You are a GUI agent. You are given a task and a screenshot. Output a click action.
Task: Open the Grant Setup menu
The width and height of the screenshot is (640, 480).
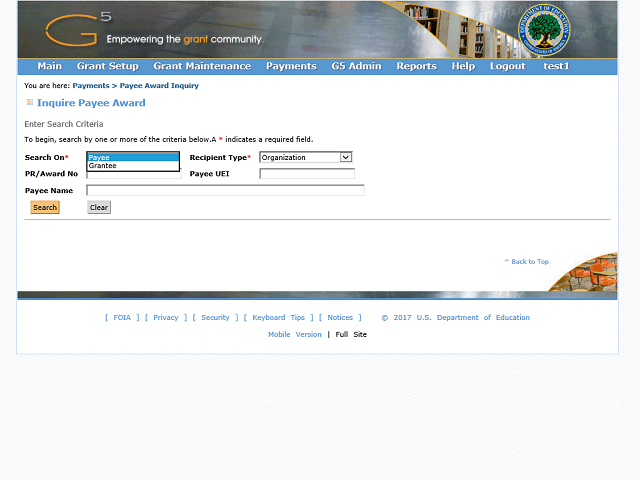[108, 66]
